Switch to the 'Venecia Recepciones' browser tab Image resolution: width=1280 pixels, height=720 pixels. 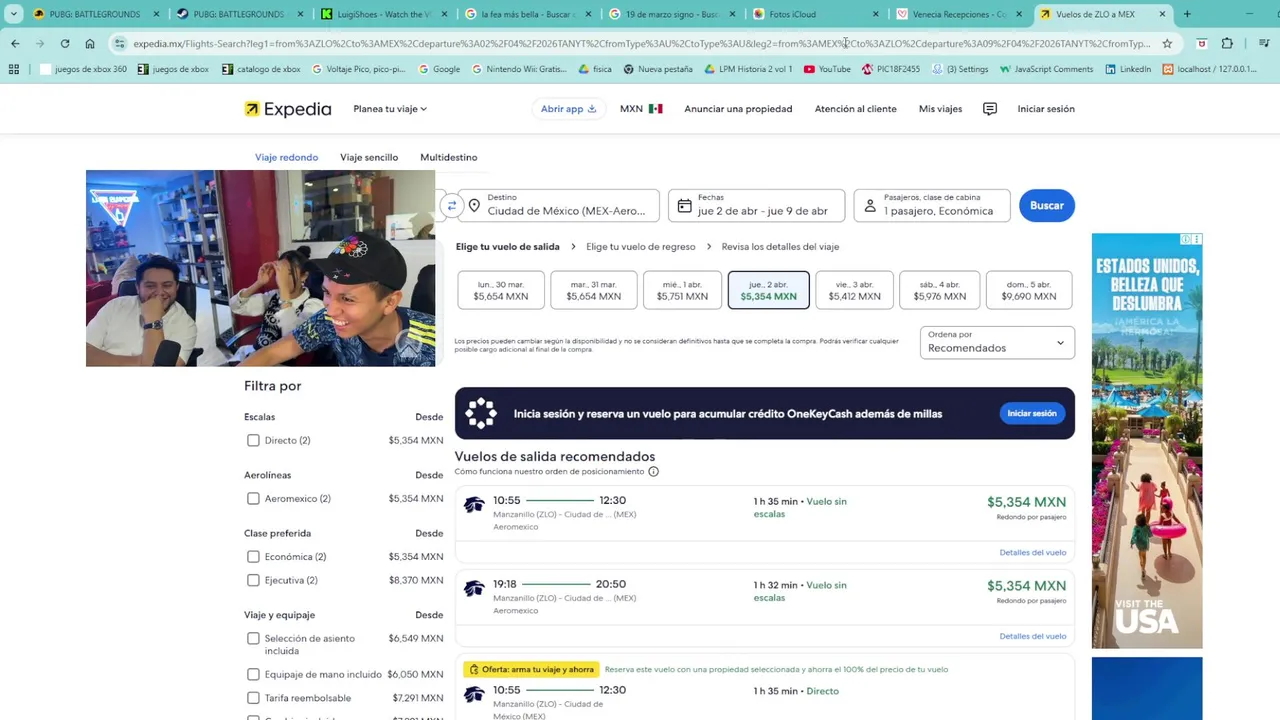pyautogui.click(x=958, y=14)
